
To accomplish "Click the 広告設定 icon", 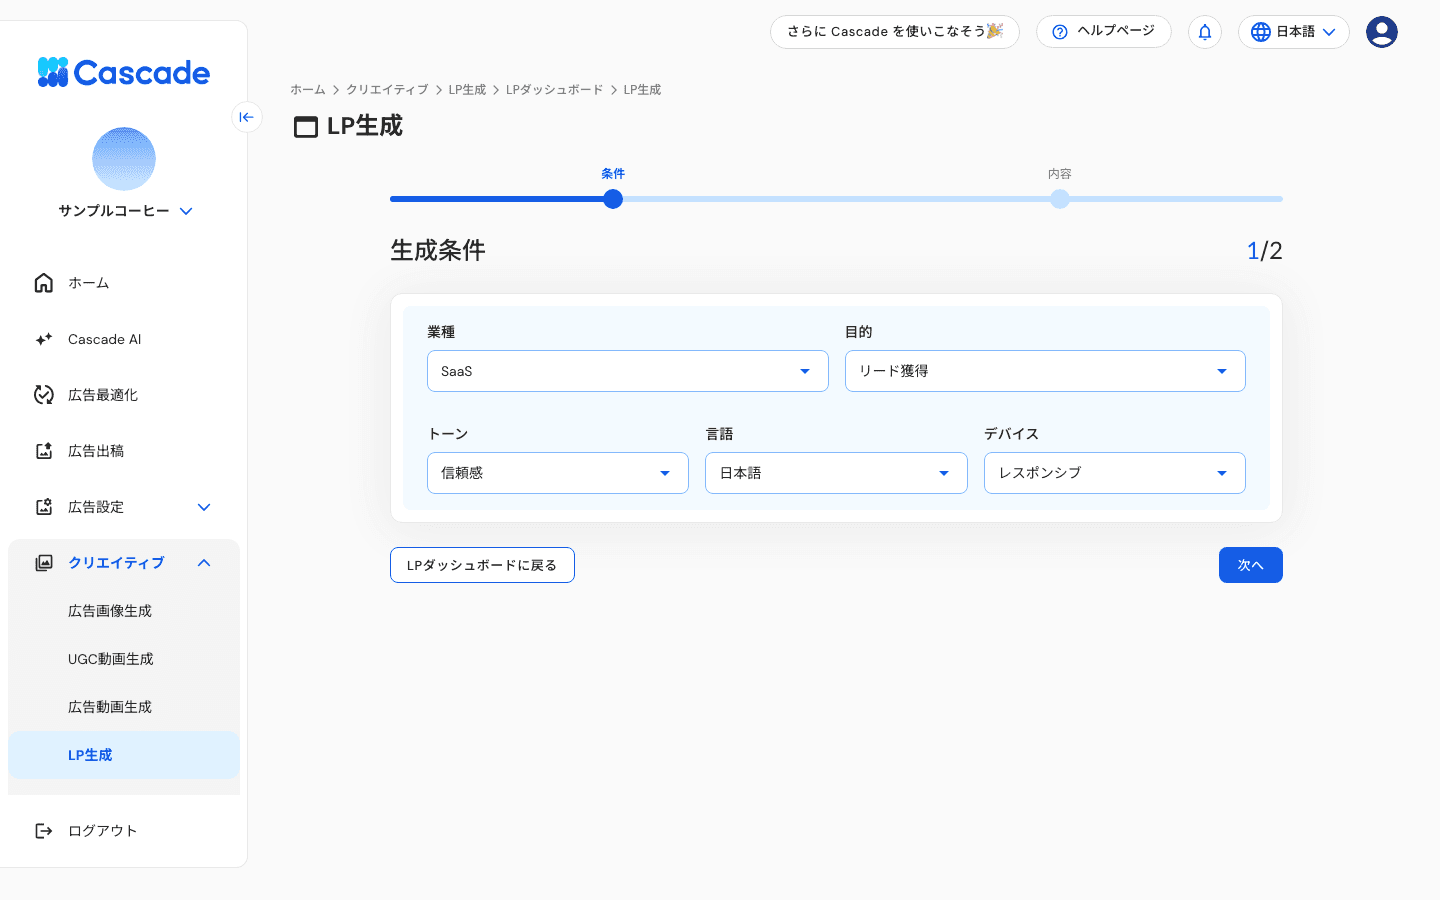I will [x=44, y=507].
